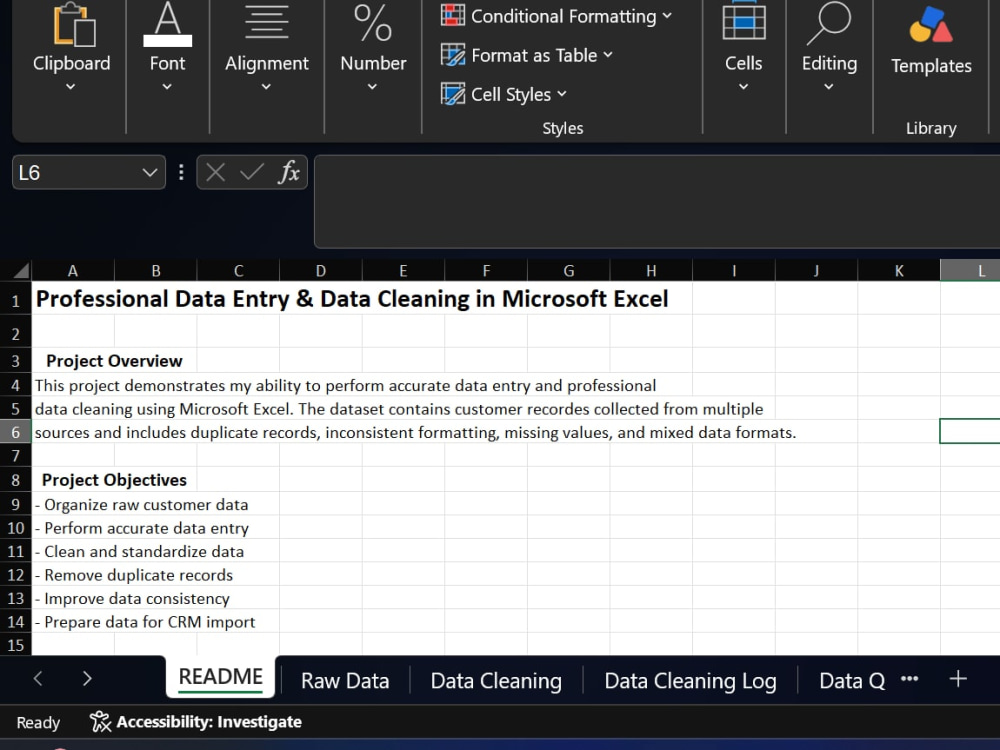Click into the formula bar
1000x750 pixels.
click(657, 202)
